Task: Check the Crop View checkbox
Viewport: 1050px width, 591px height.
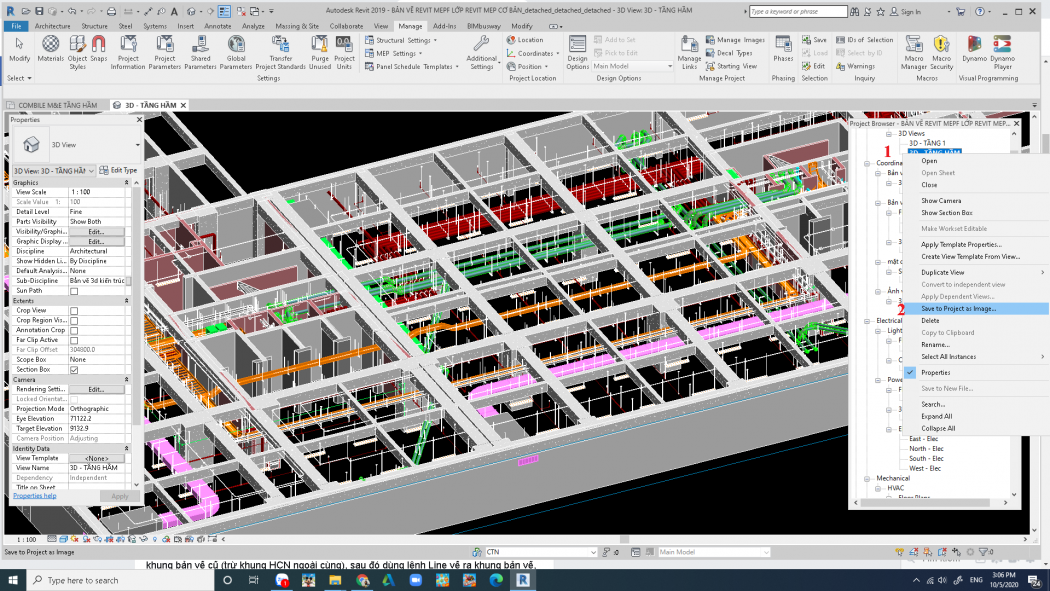Action: [x=74, y=310]
